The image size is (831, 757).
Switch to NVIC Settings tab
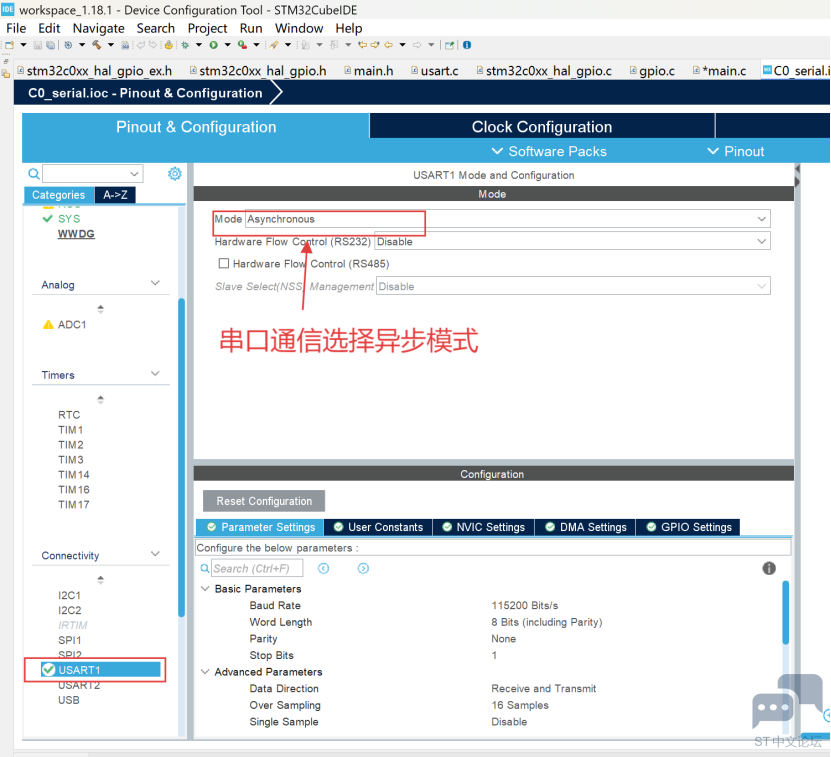pos(483,527)
